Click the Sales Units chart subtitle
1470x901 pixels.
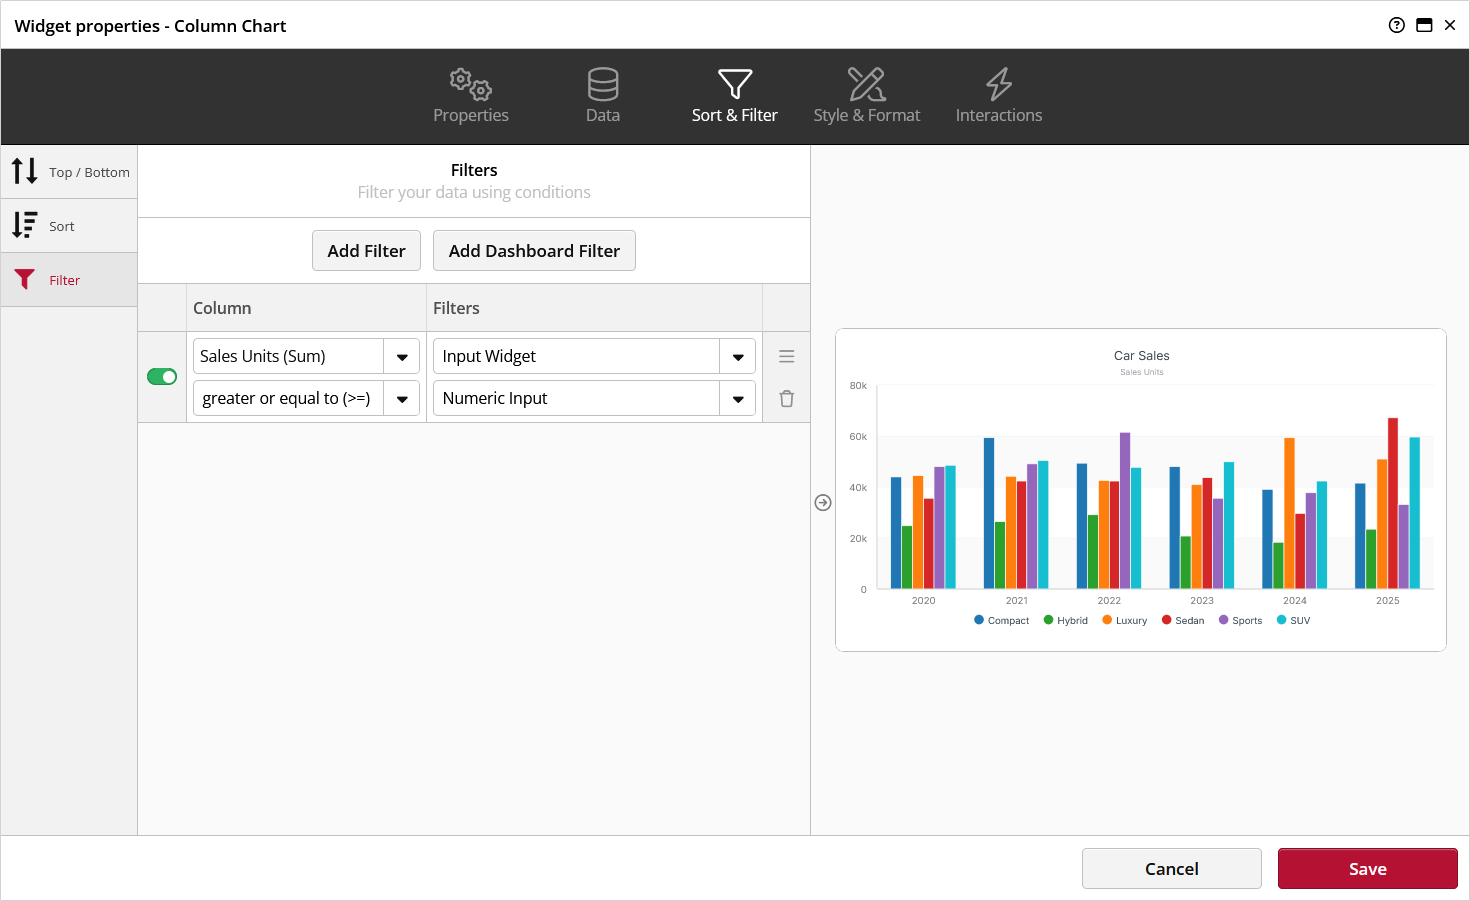point(1141,372)
